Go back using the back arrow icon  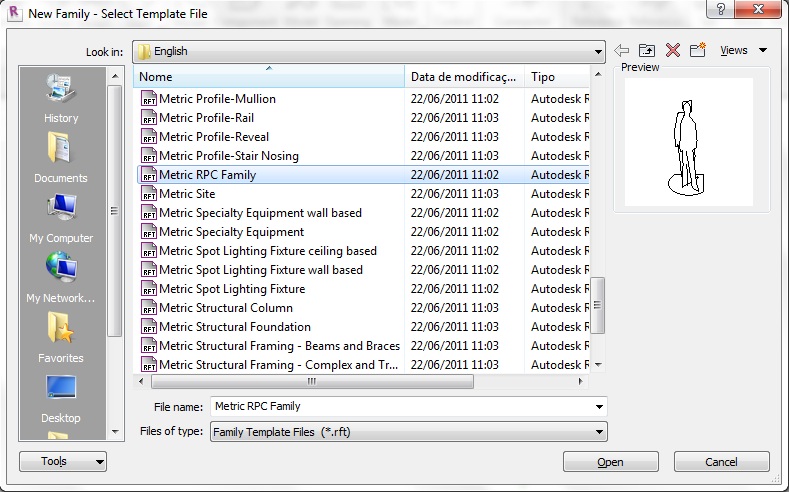click(x=622, y=50)
